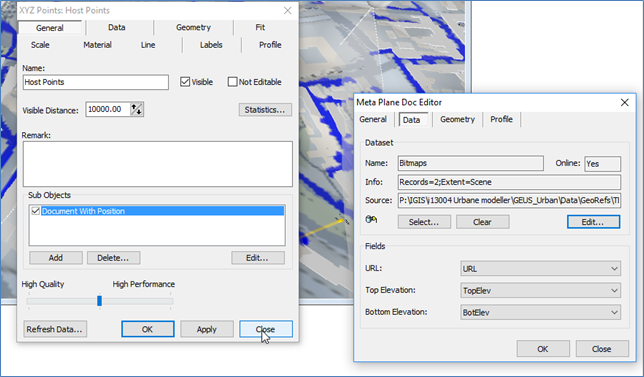Toggle the Visible checkbox
Image resolution: width=644 pixels, height=377 pixels.
(185, 82)
